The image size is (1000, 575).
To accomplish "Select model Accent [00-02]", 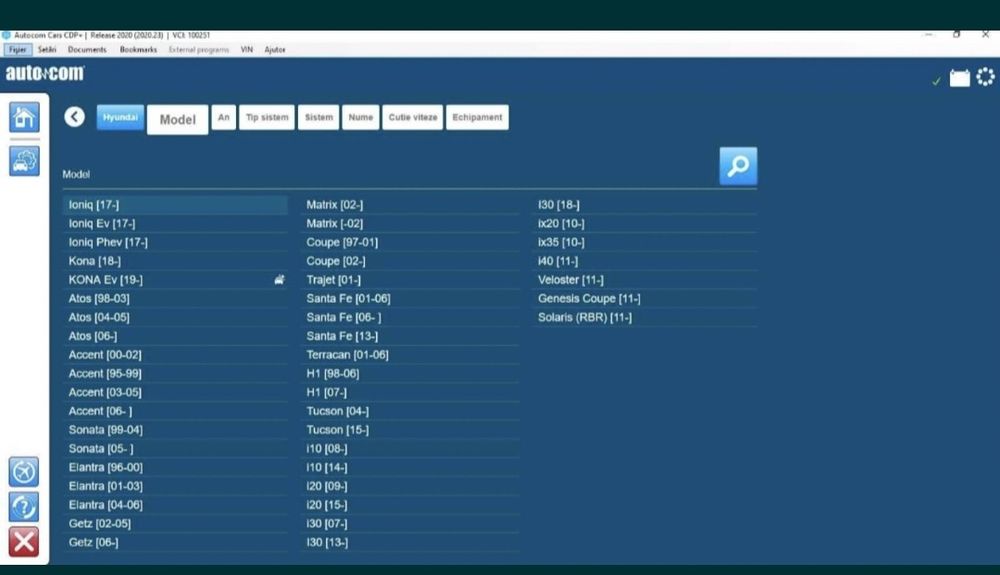I will pyautogui.click(x=175, y=355).
